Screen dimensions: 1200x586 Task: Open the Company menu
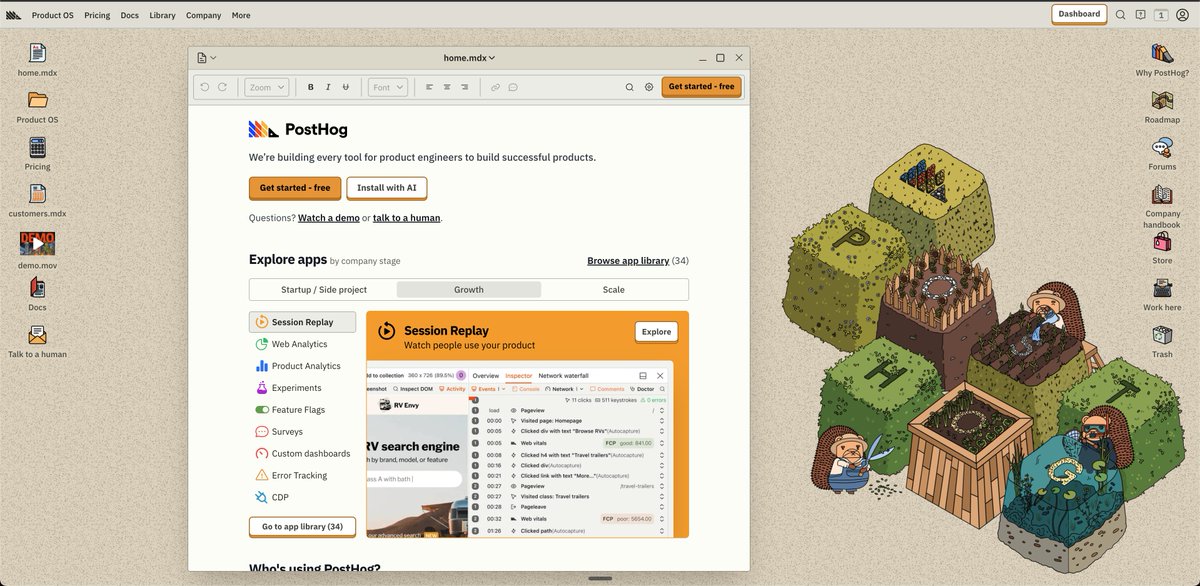(204, 15)
